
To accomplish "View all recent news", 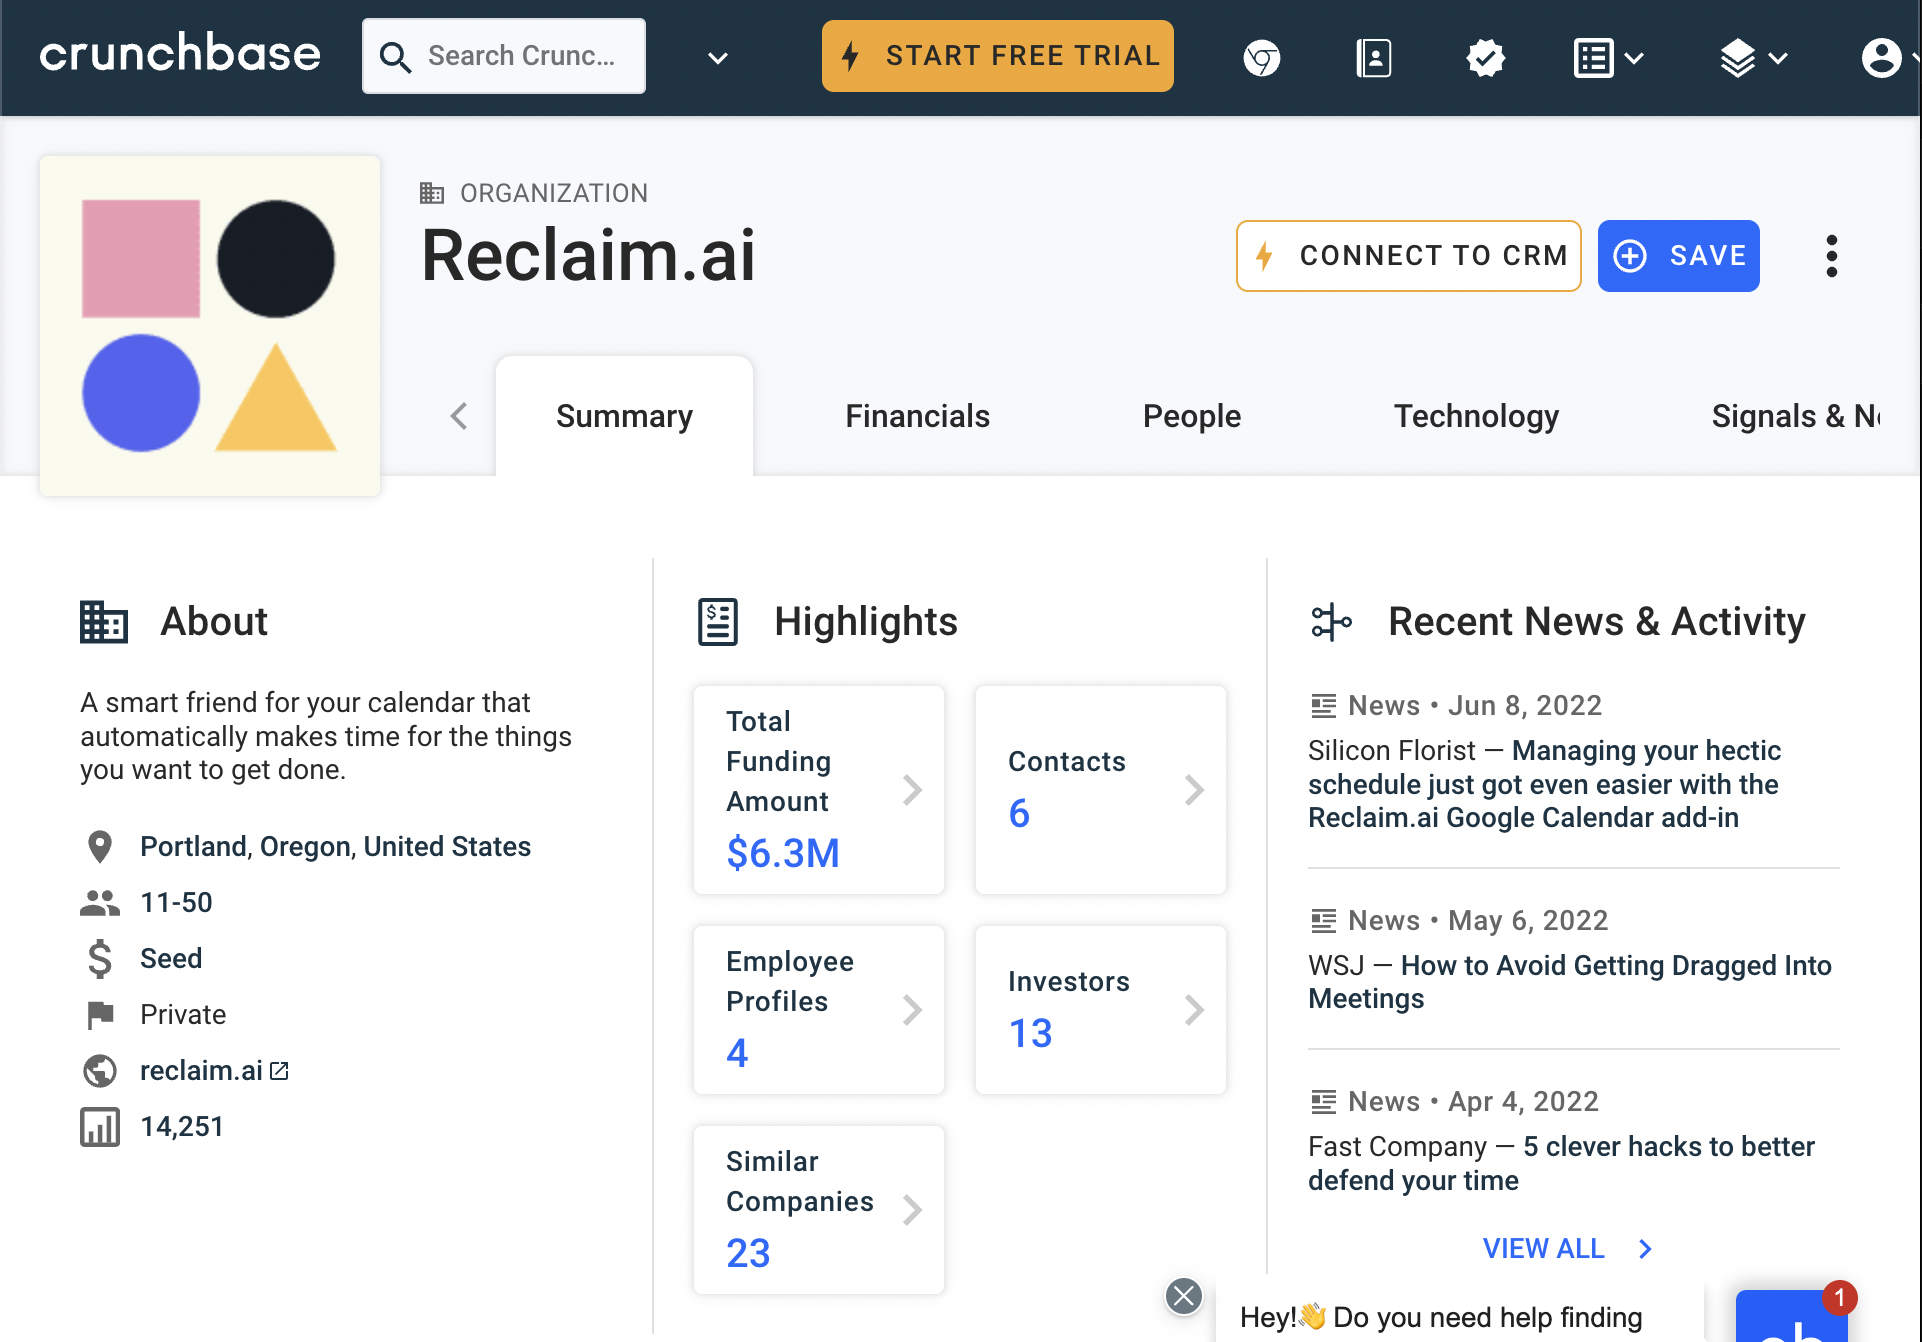I will click(1543, 1249).
